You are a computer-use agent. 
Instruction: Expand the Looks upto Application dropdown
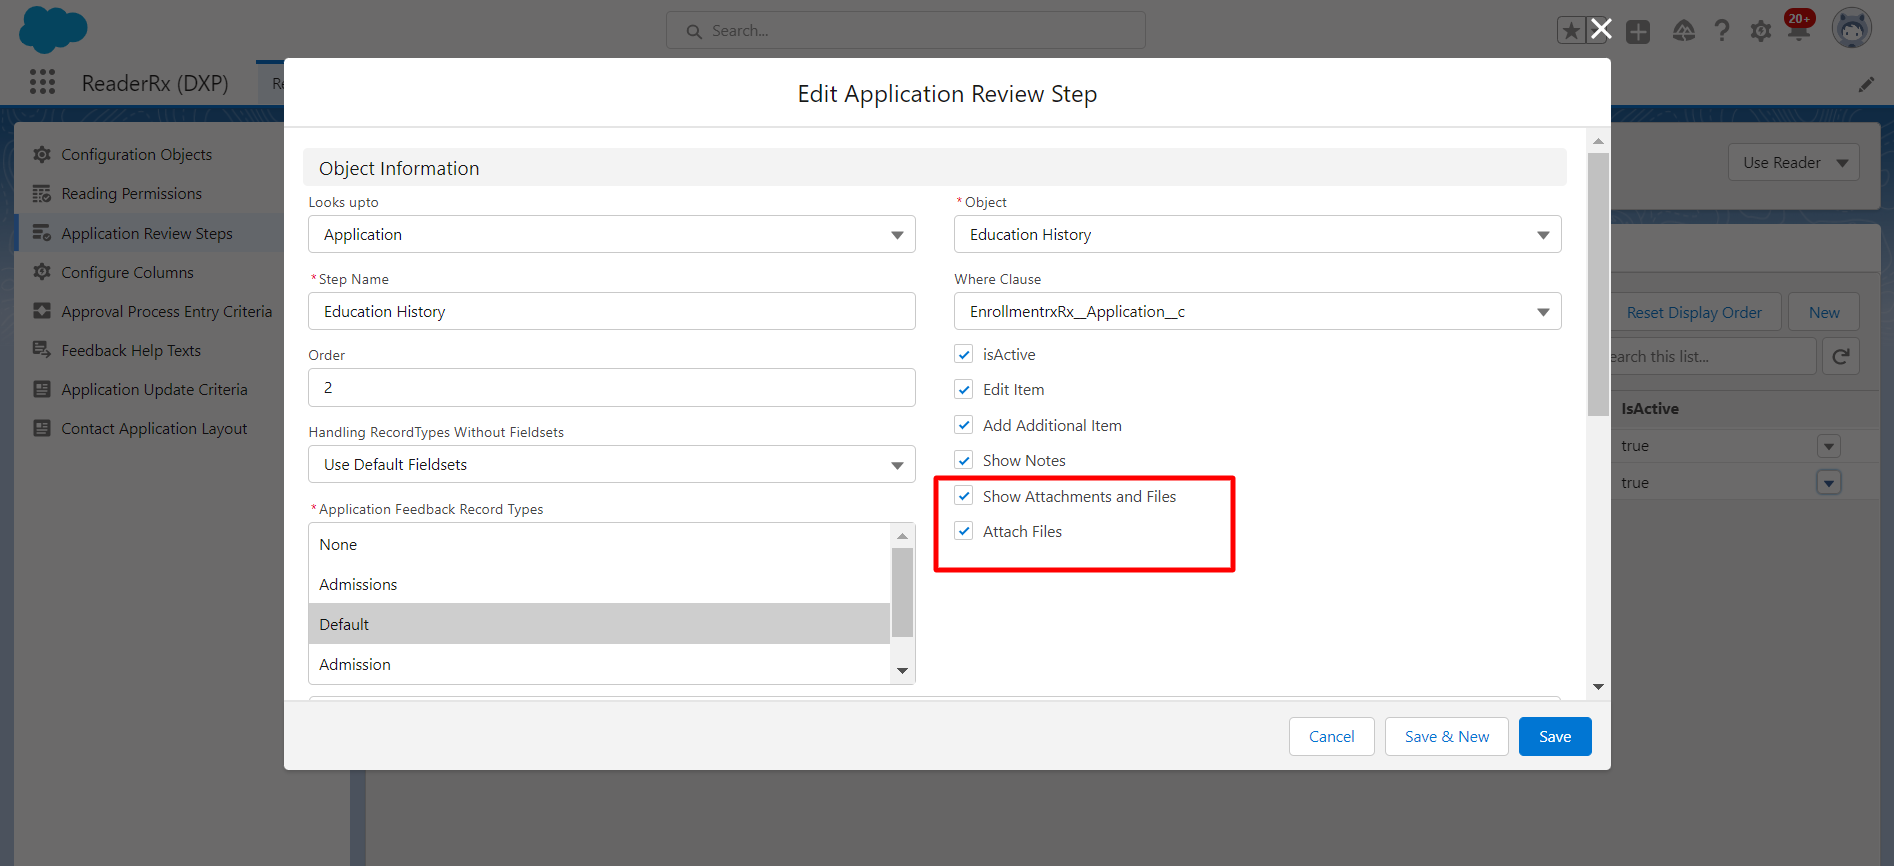611,235
